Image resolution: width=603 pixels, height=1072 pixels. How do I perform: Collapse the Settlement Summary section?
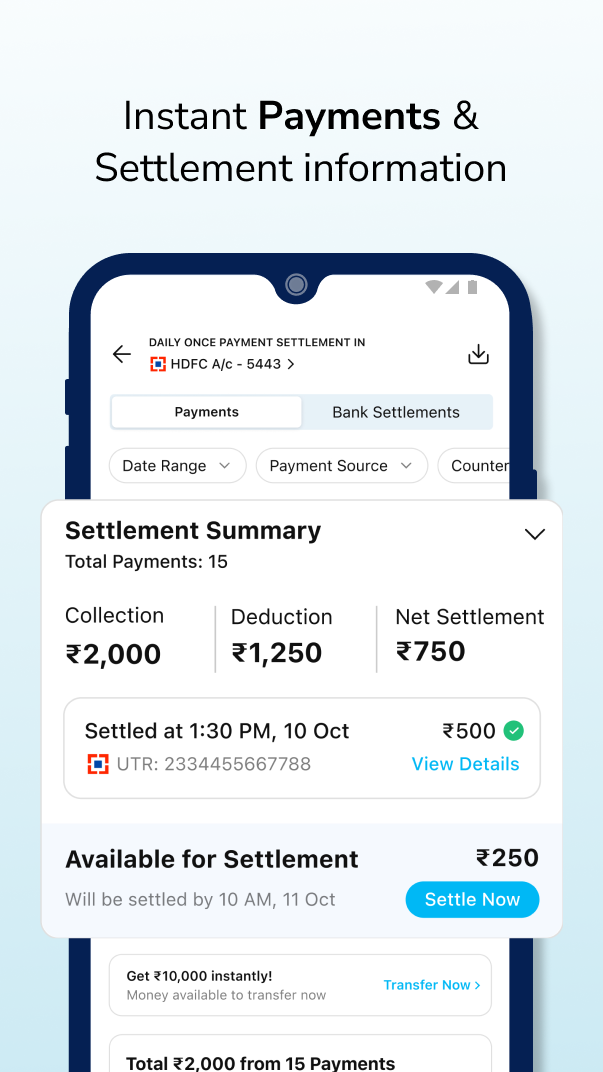535,533
